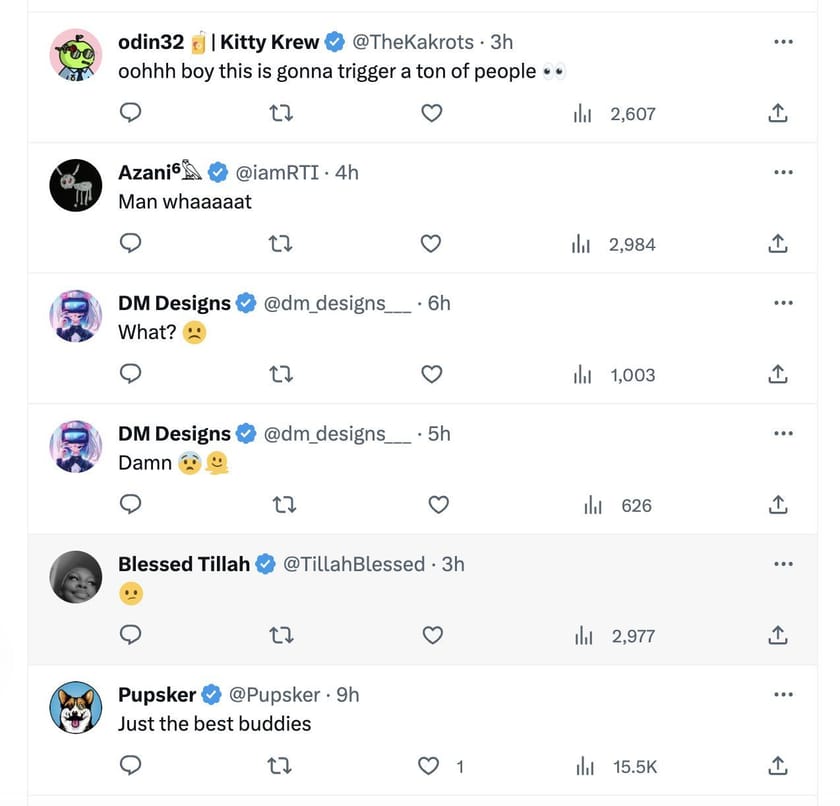840x806 pixels.
Task: Click Blessed Tillah's profile avatar
Action: tap(76, 577)
